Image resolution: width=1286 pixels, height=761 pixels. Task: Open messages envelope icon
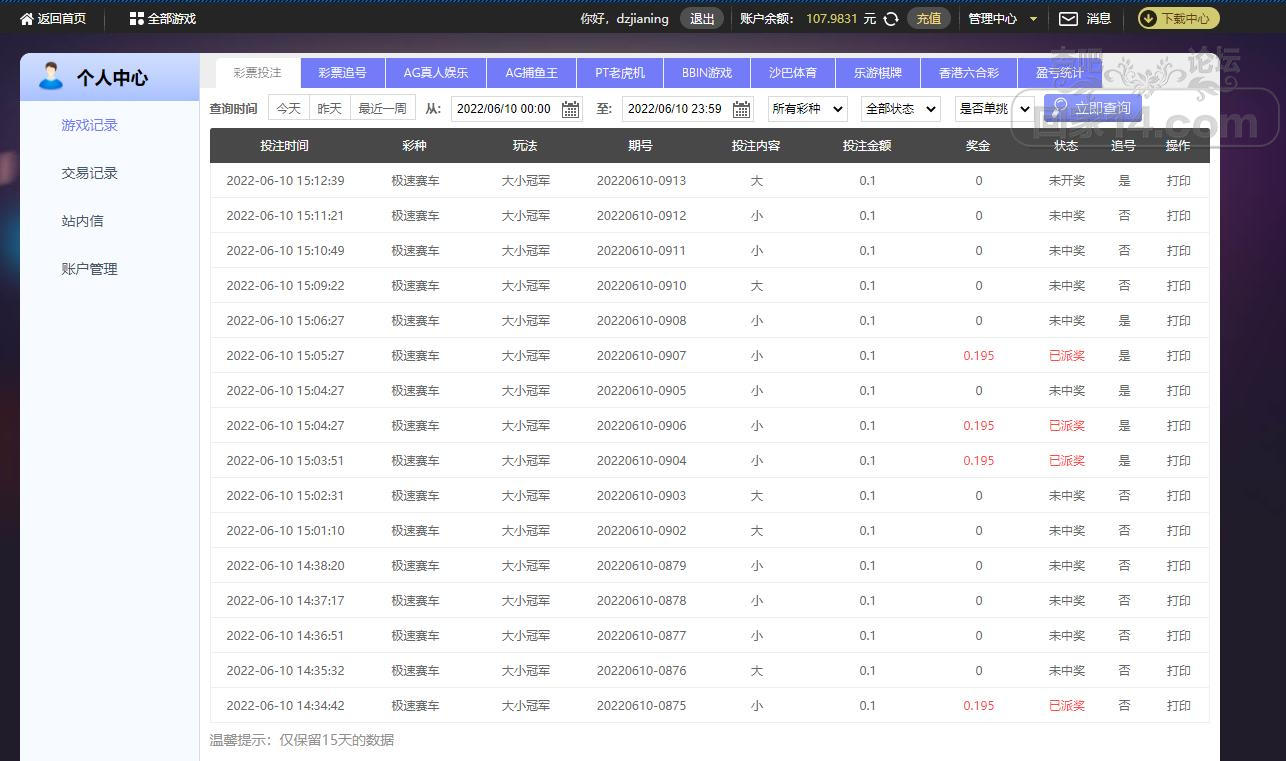click(x=1068, y=18)
